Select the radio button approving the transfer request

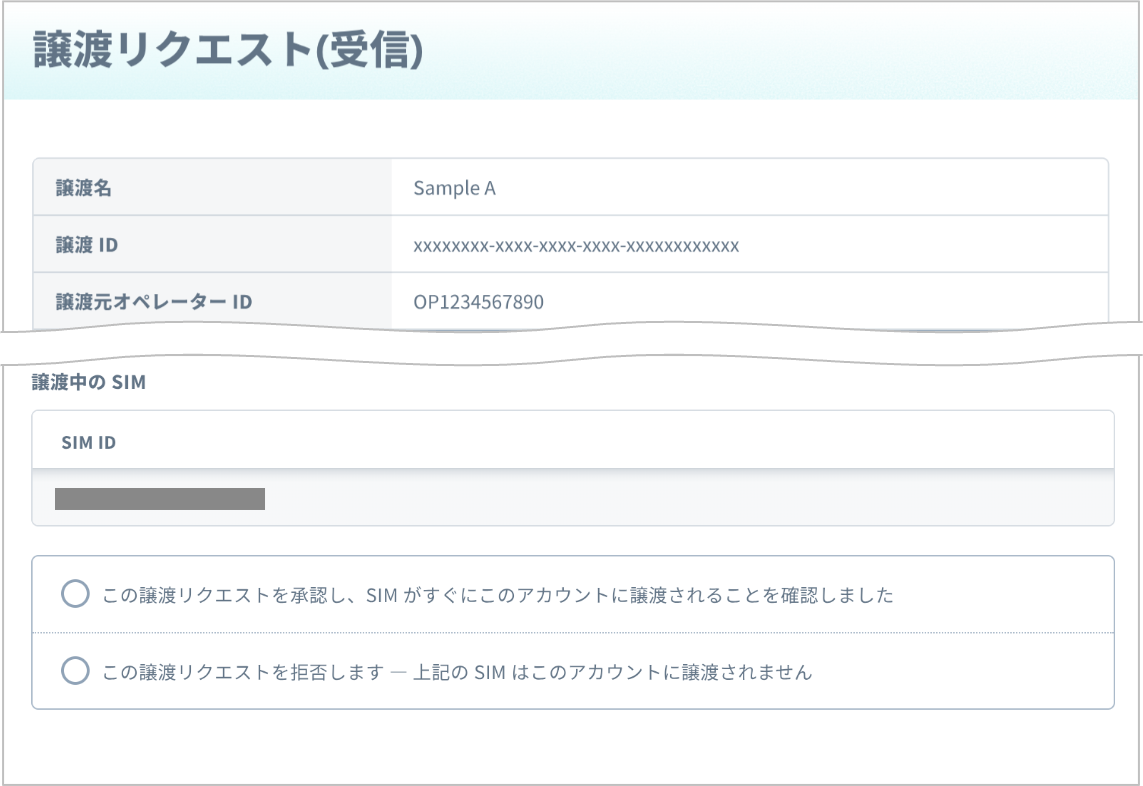75,594
